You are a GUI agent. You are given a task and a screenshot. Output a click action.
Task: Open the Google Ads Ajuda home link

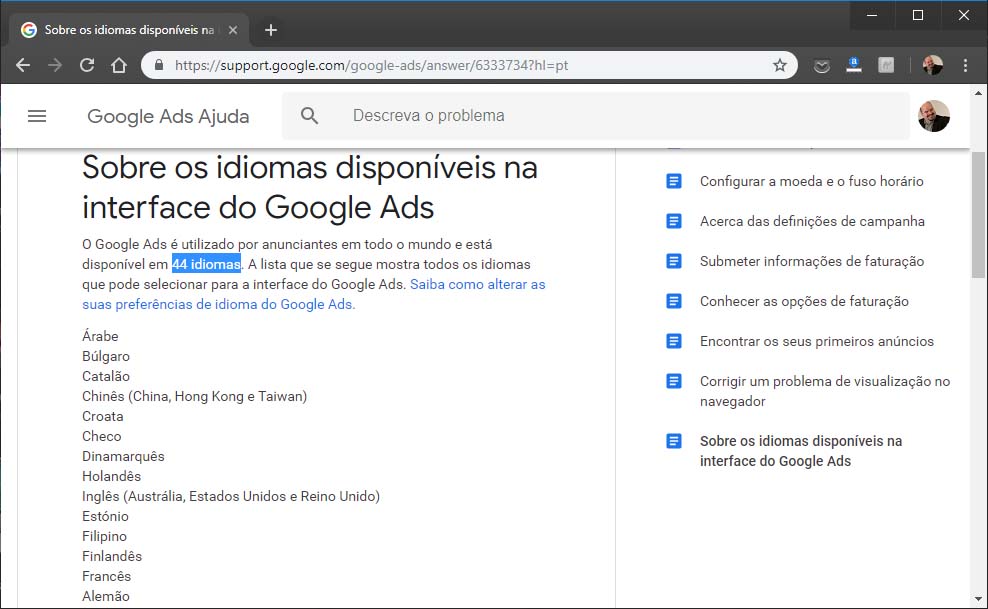point(168,116)
